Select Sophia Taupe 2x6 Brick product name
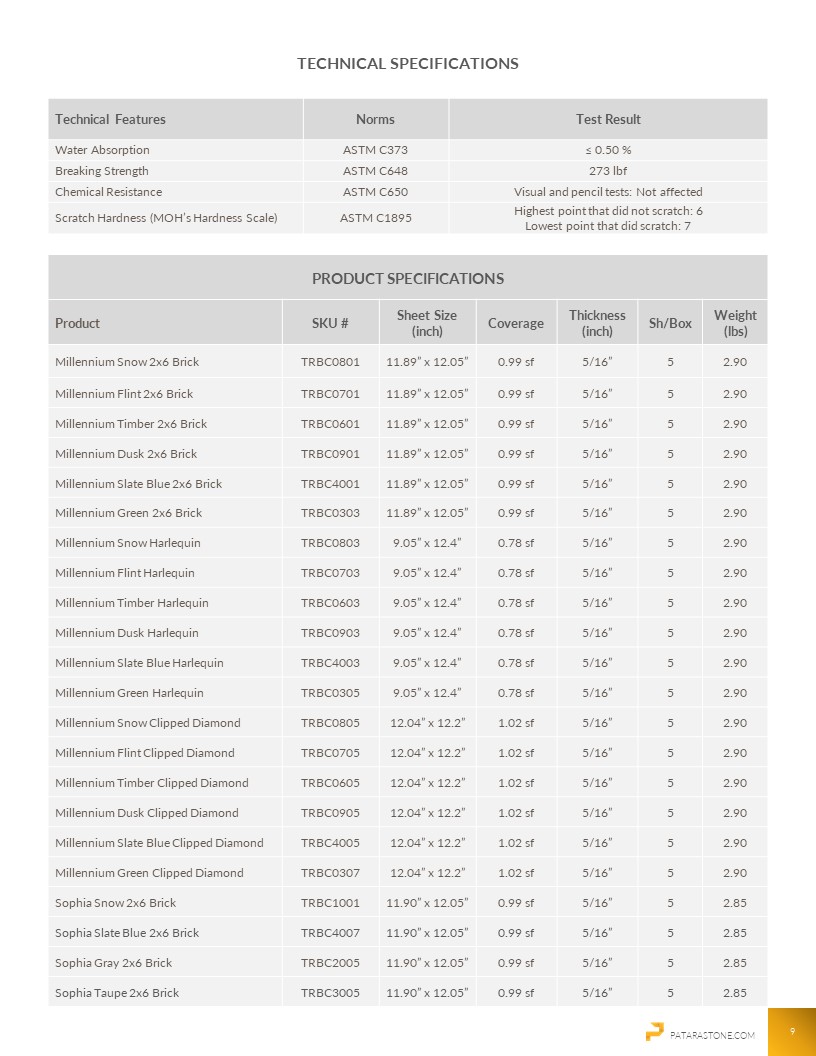This screenshot has height=1056, width=816. point(117,993)
